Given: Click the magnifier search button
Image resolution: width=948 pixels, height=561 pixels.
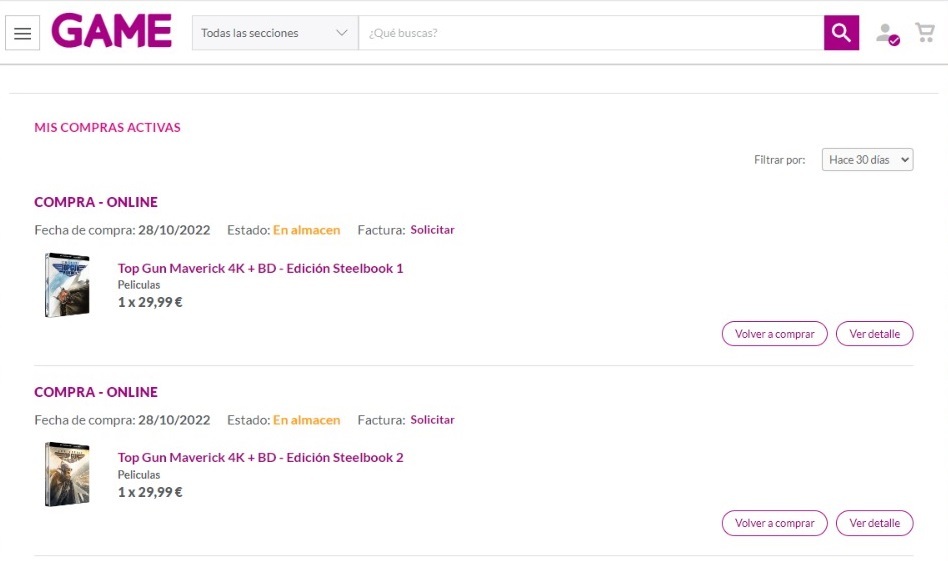Looking at the screenshot, I should click(x=841, y=33).
